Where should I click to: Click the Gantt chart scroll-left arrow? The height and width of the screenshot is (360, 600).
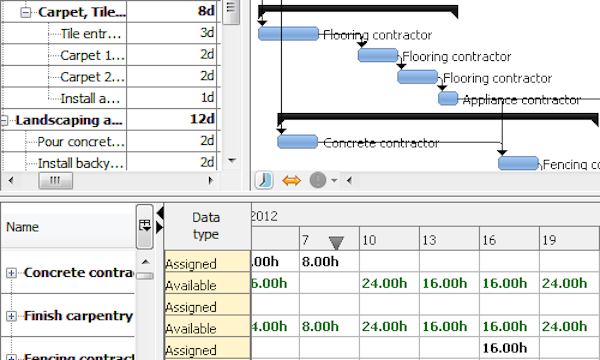349,180
